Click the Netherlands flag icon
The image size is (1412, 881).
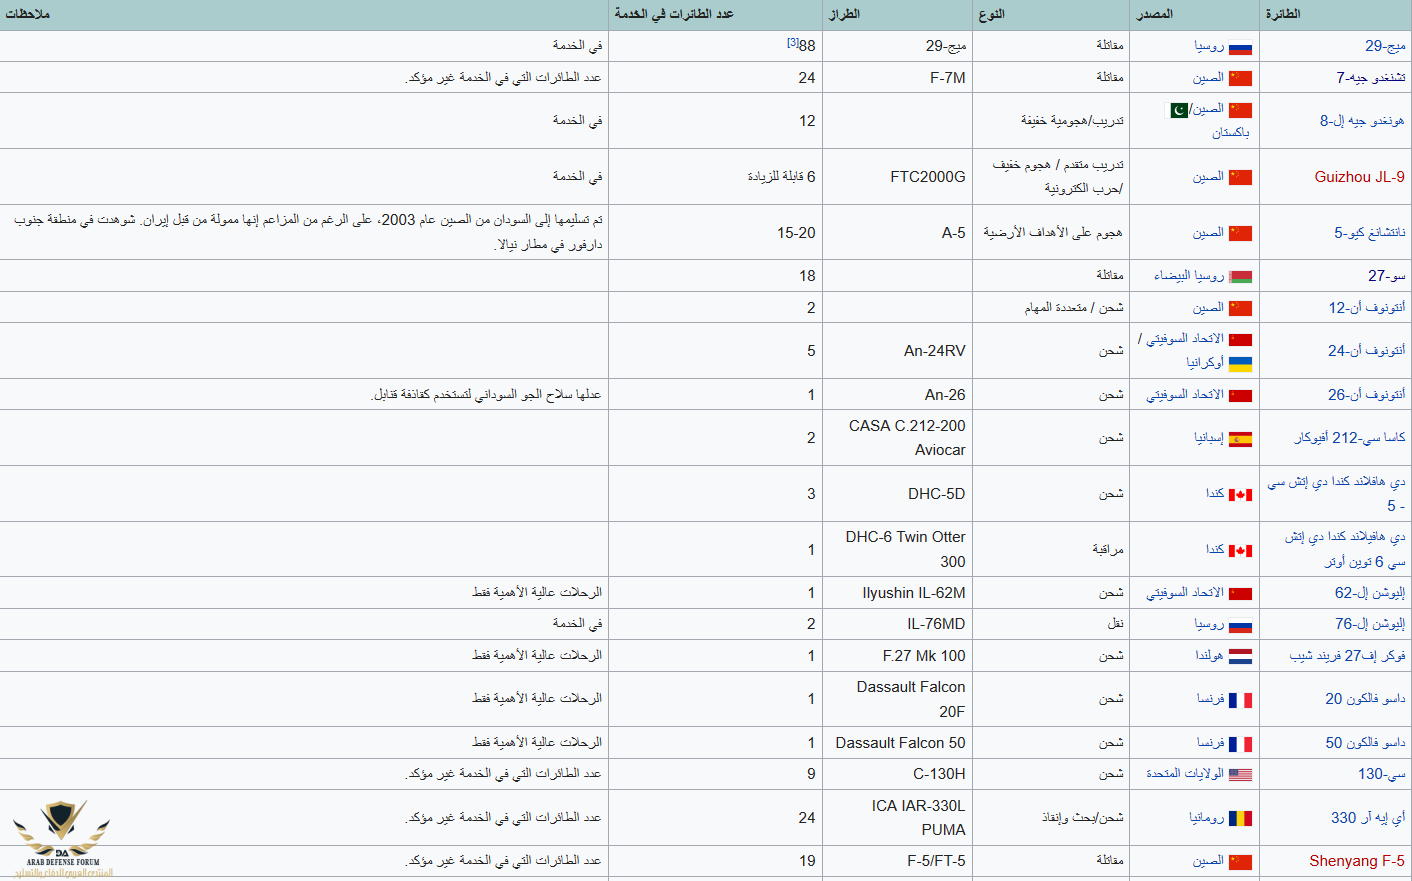point(1240,657)
